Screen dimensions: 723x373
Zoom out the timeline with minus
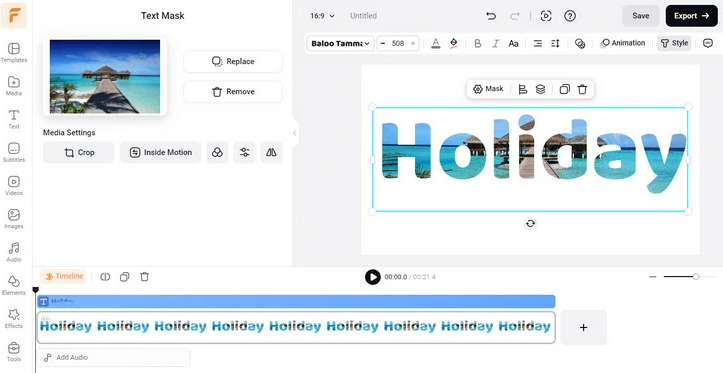(652, 277)
